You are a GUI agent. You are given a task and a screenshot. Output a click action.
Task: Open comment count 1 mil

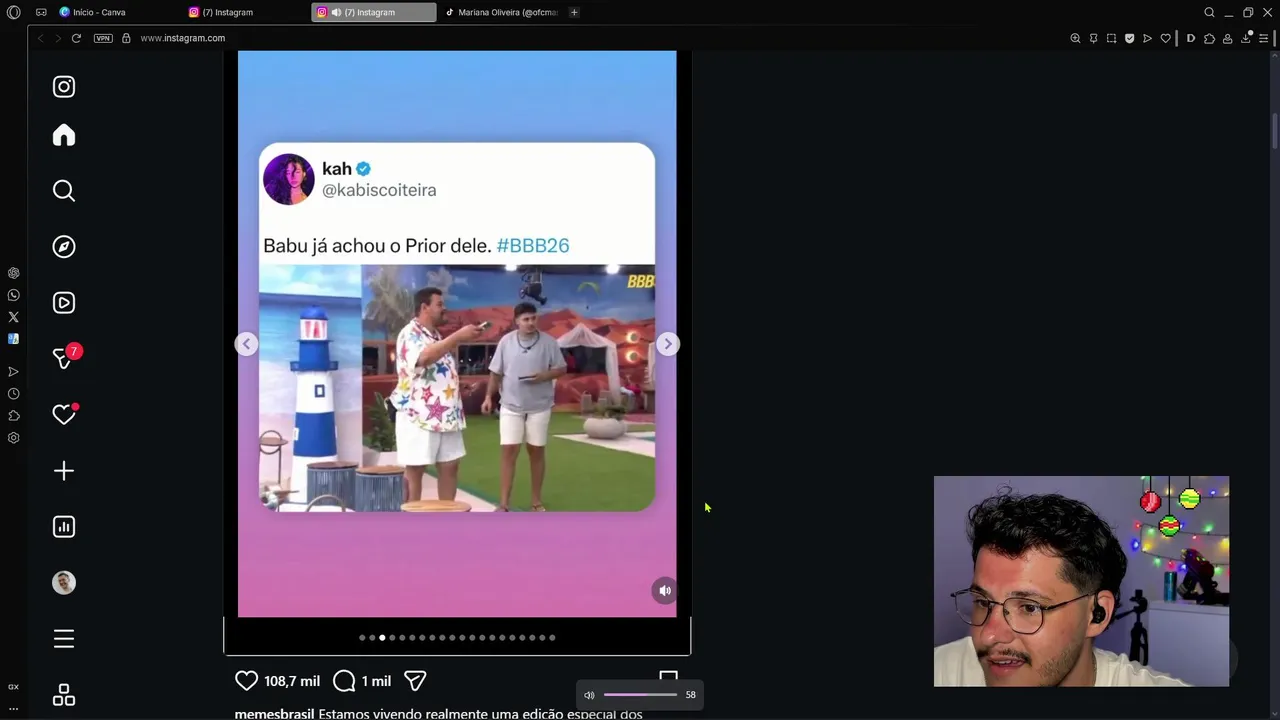pos(376,681)
